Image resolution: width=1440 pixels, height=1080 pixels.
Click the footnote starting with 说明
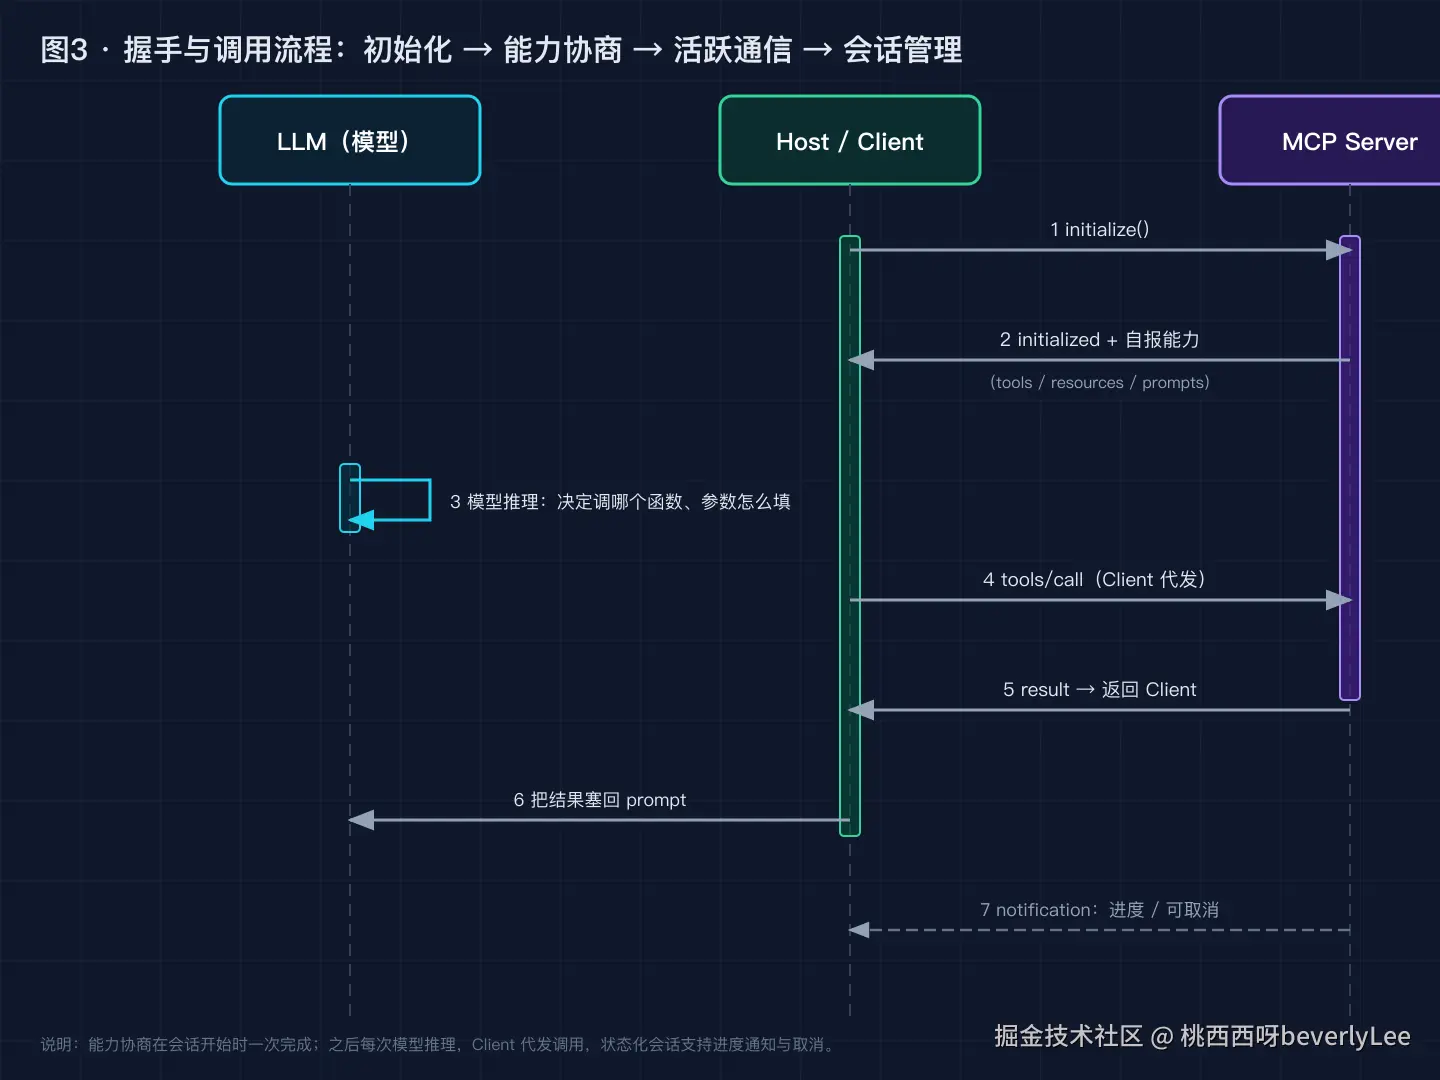[x=440, y=1044]
